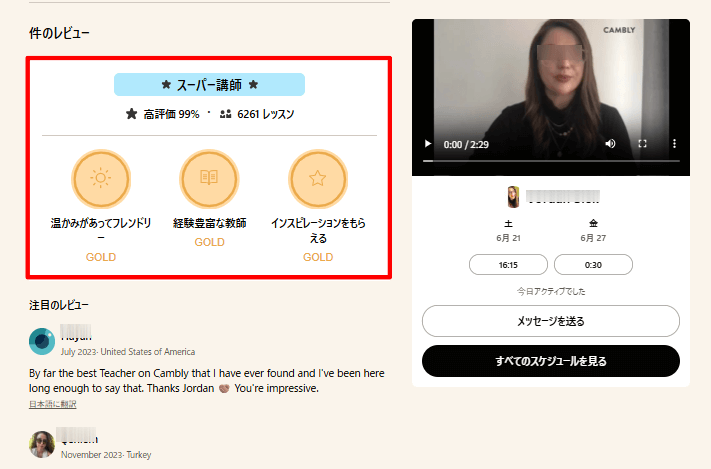
Task: Click 日本語に翻訳 link under first review
Action: click(x=53, y=404)
